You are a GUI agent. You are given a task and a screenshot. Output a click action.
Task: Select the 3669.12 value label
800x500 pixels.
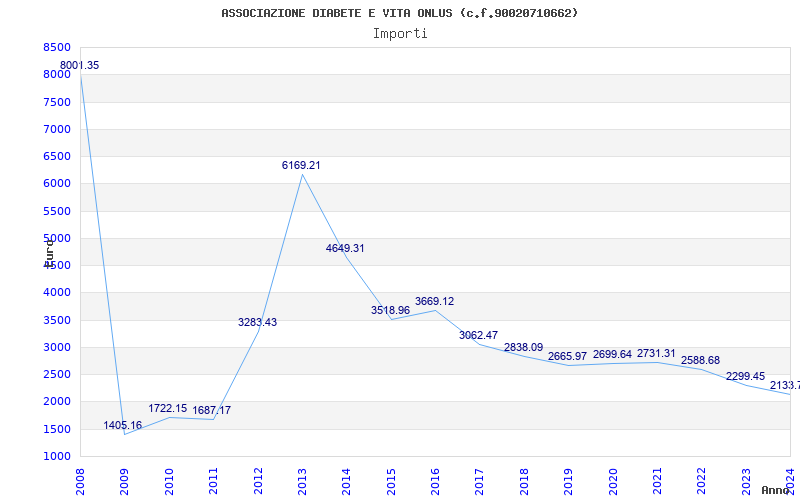[x=434, y=302]
